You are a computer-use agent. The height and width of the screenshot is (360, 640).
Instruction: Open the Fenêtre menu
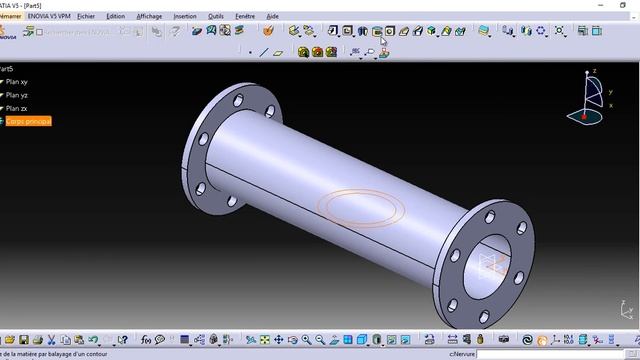click(x=245, y=16)
